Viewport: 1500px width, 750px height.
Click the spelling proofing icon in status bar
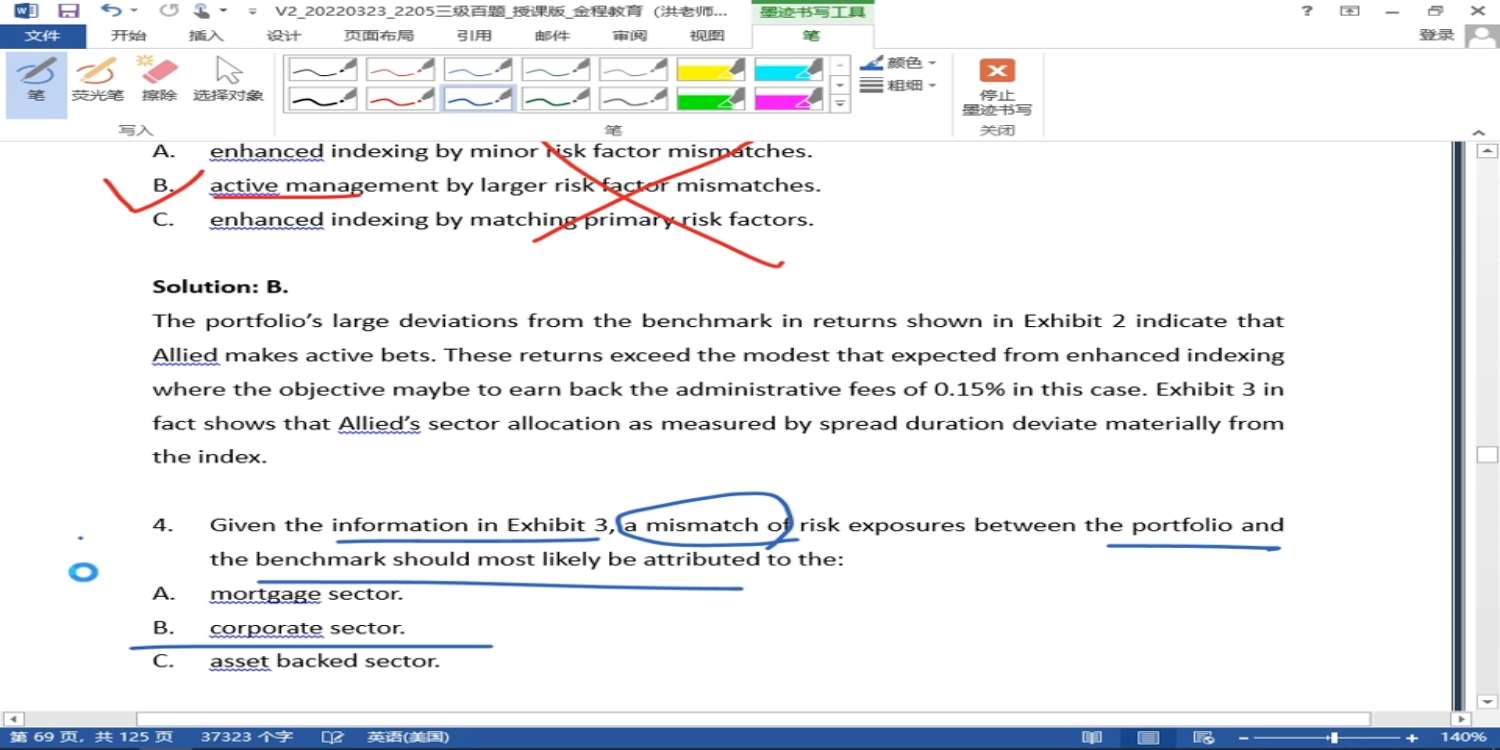[333, 737]
